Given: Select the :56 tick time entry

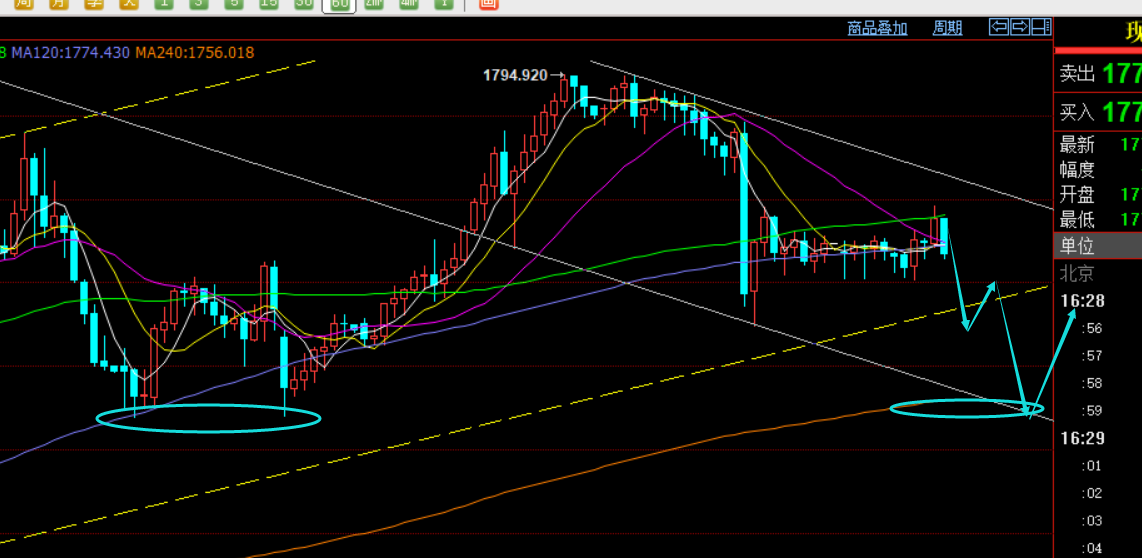Looking at the screenshot, I should pos(1094,328).
